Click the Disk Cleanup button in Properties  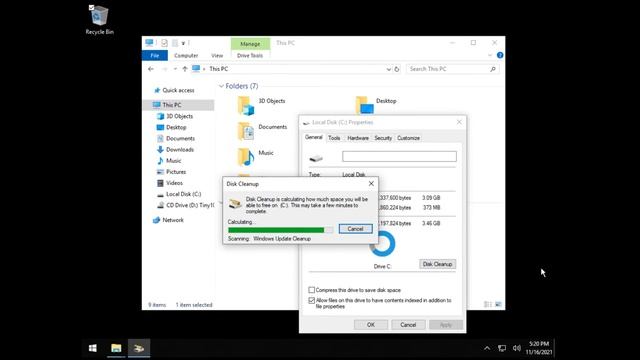pyautogui.click(x=437, y=264)
